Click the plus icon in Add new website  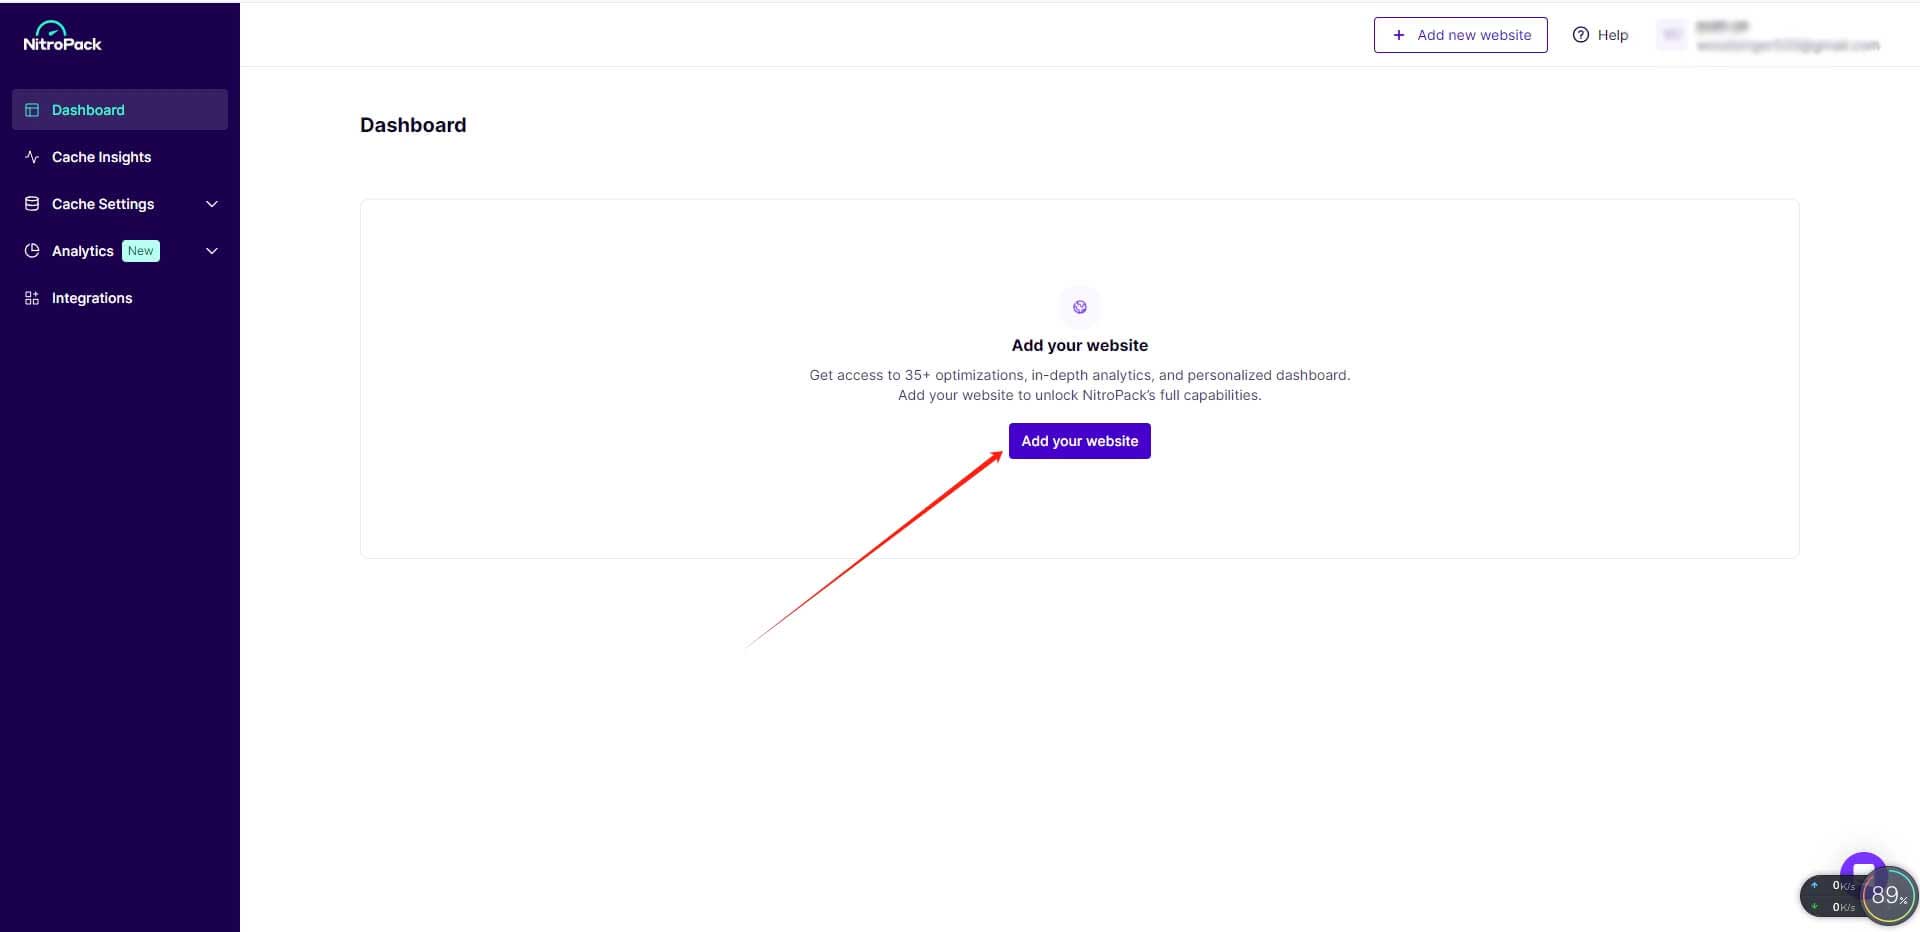(1398, 35)
